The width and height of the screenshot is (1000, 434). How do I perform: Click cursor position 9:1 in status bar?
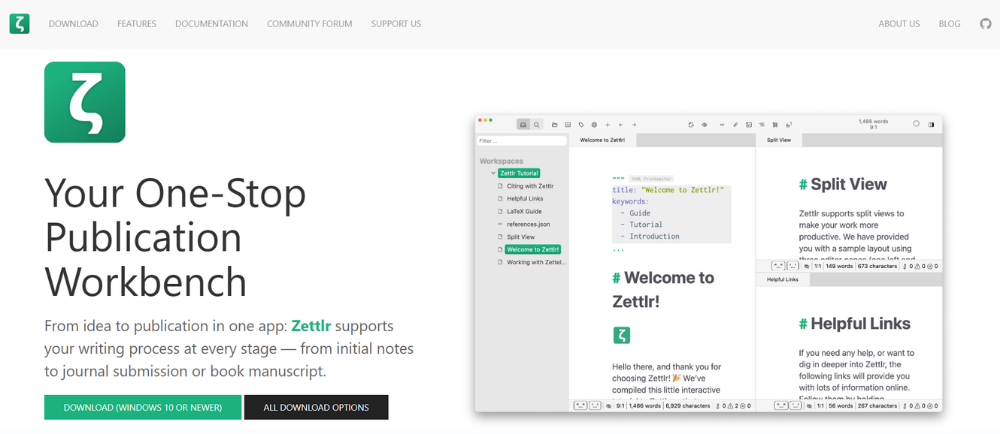click(621, 406)
